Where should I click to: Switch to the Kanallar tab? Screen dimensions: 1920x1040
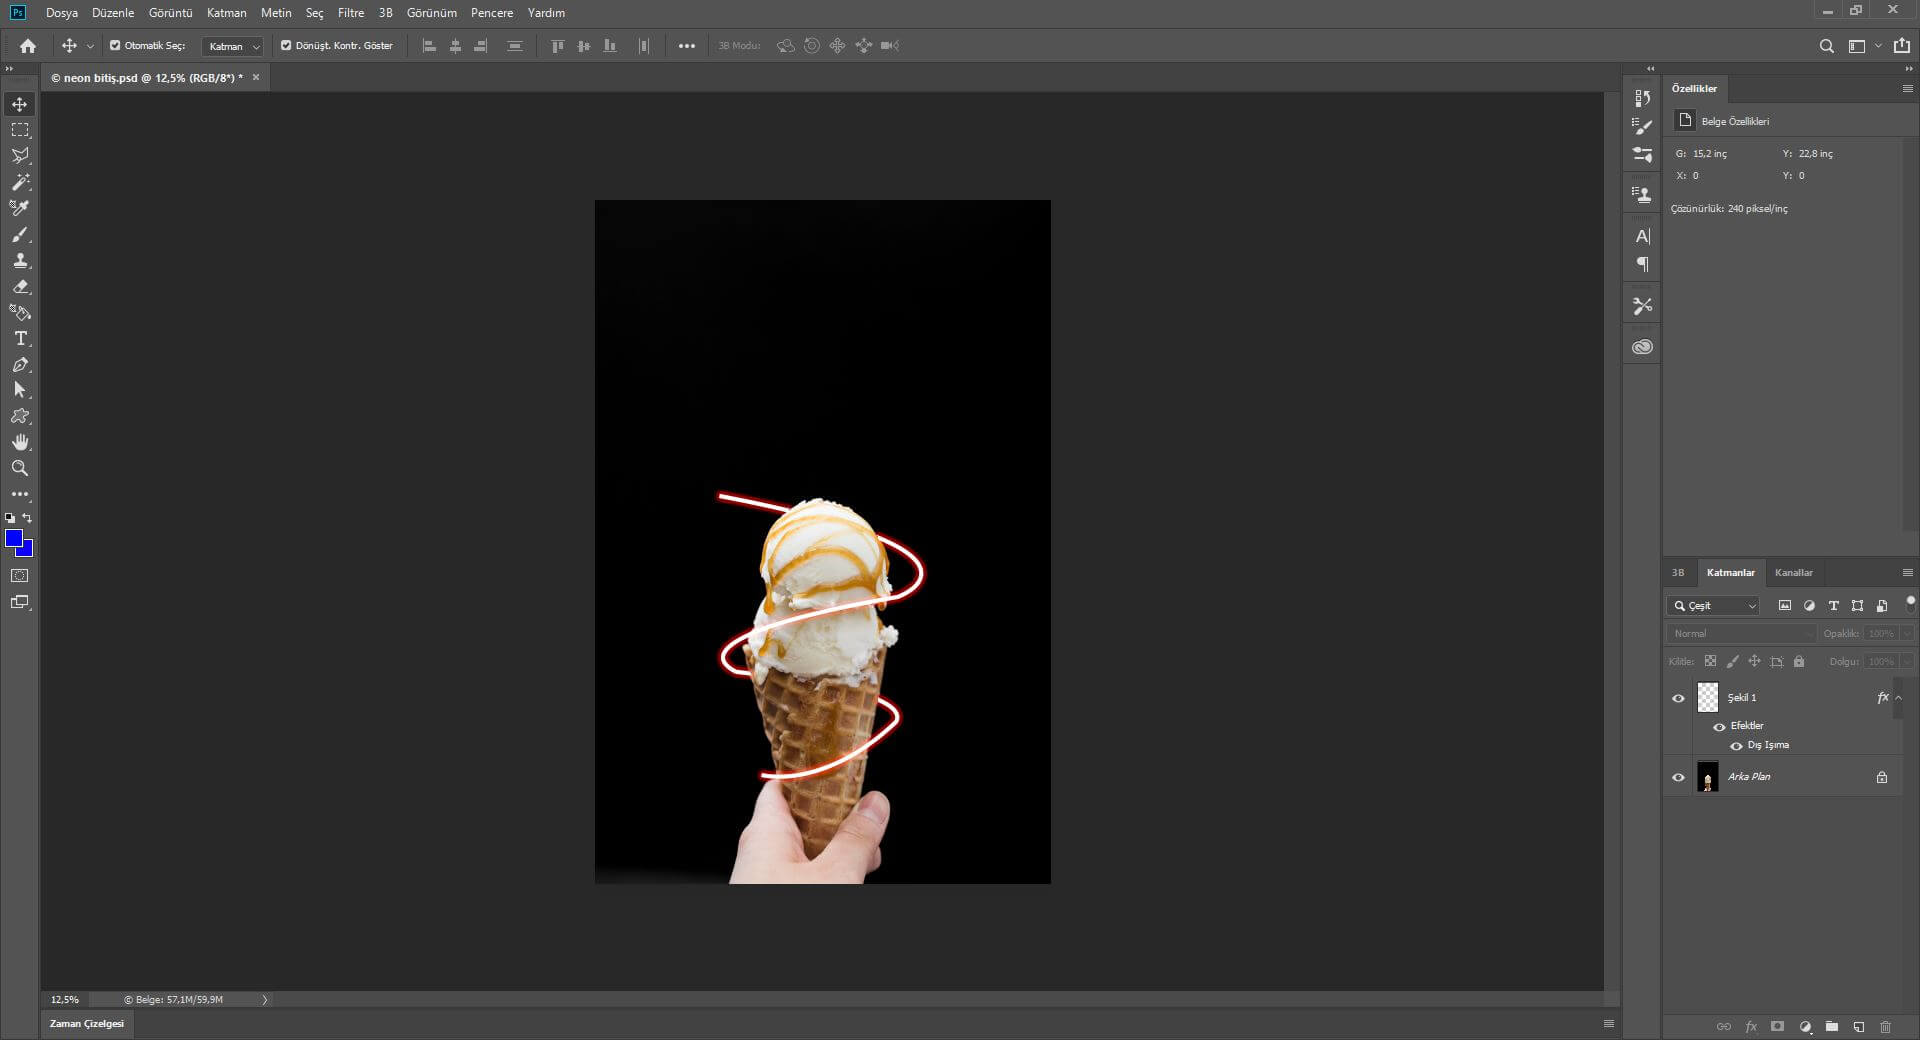[x=1793, y=573]
